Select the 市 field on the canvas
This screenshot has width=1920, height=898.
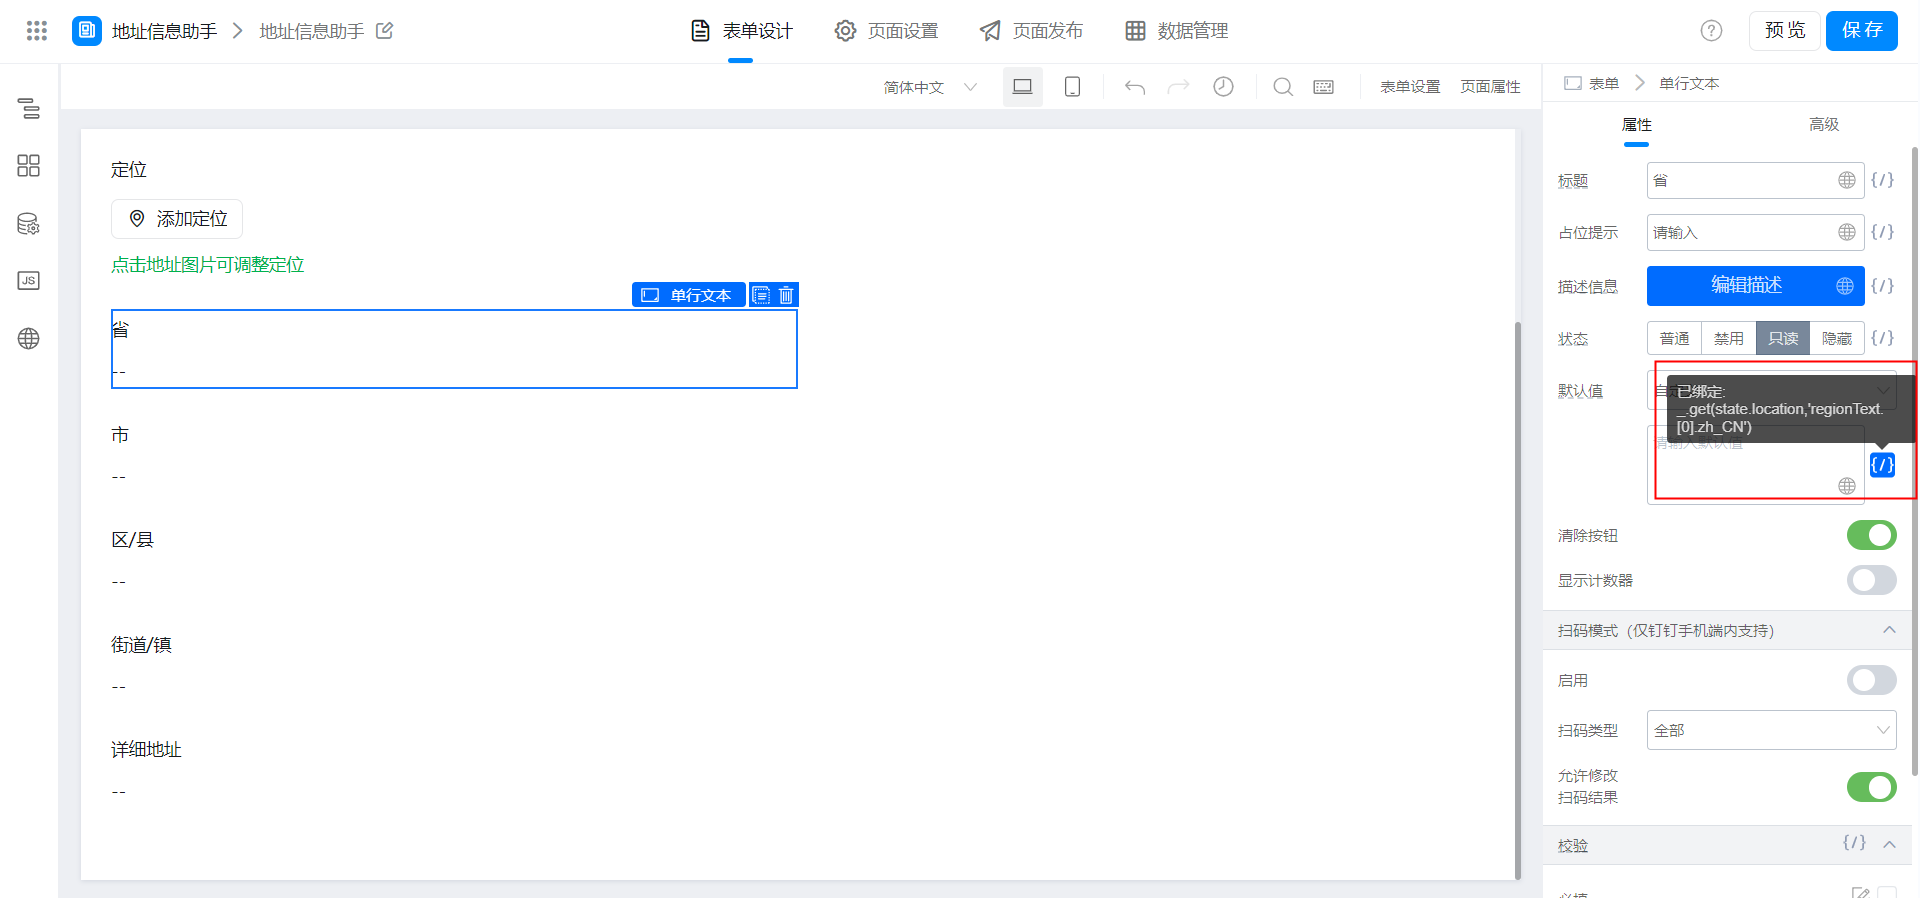point(454,455)
